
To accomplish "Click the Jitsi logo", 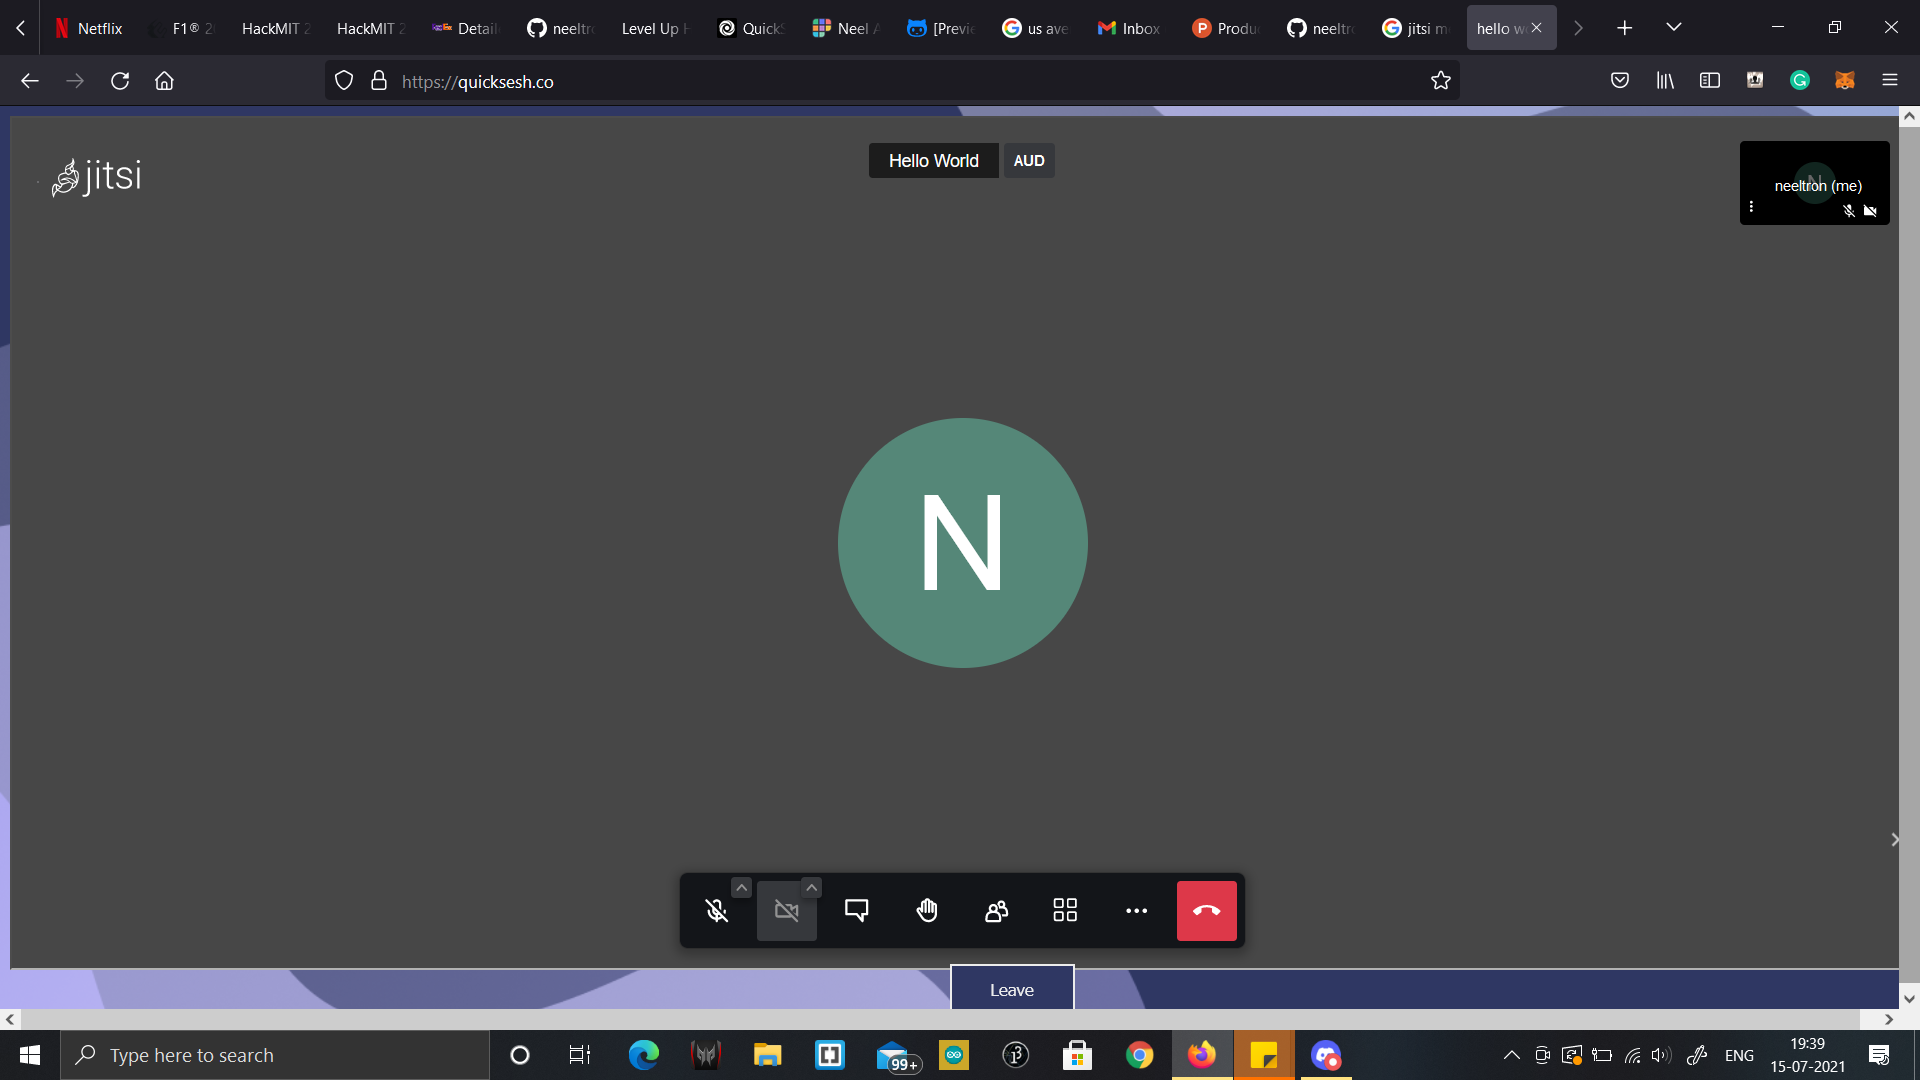I will [x=97, y=177].
